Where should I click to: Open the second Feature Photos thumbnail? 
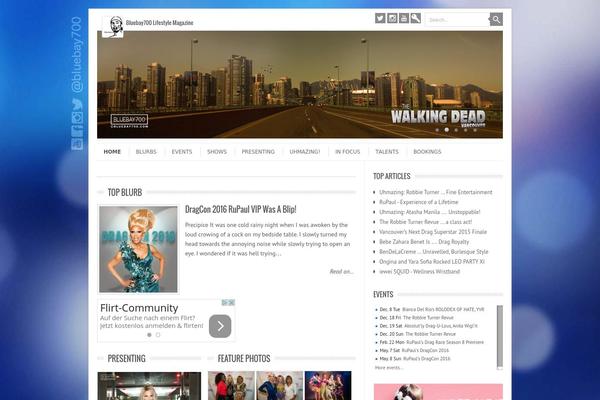point(279,385)
